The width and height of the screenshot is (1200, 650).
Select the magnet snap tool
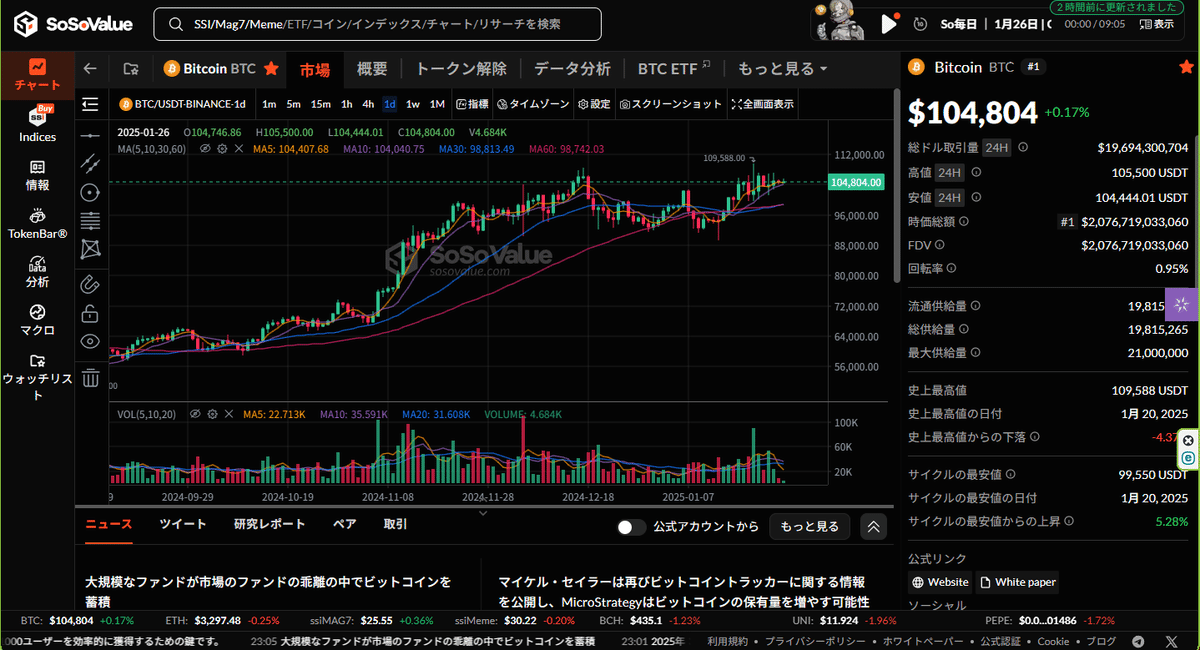(x=91, y=284)
